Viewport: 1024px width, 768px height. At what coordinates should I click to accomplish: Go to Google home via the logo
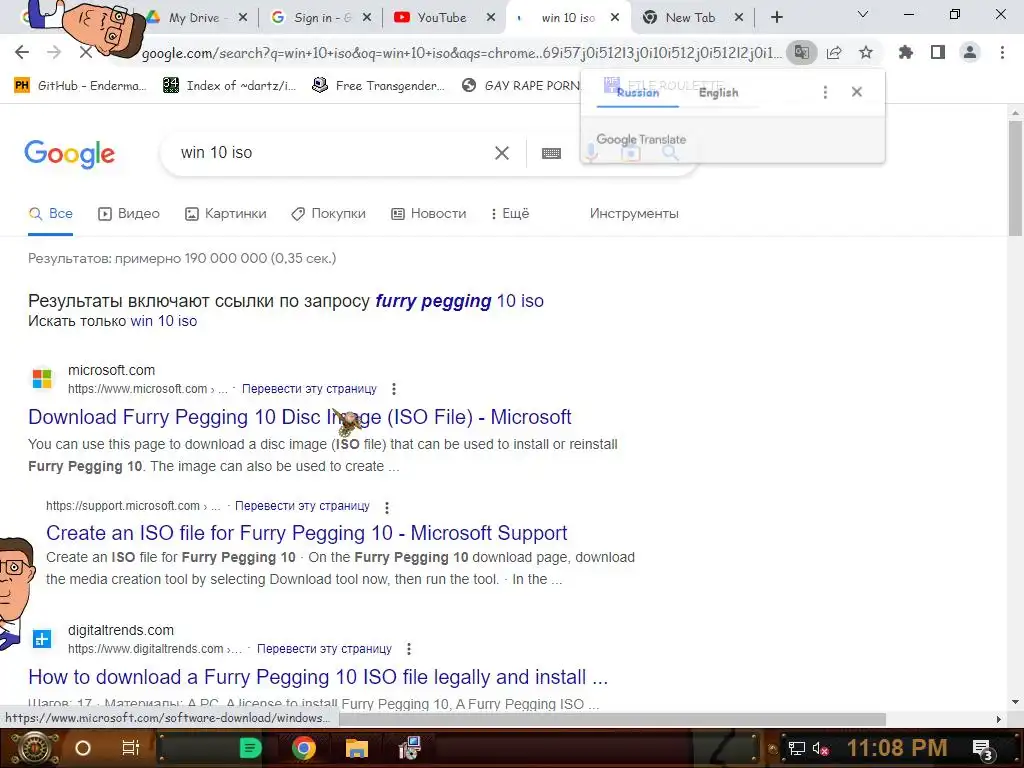tap(69, 154)
